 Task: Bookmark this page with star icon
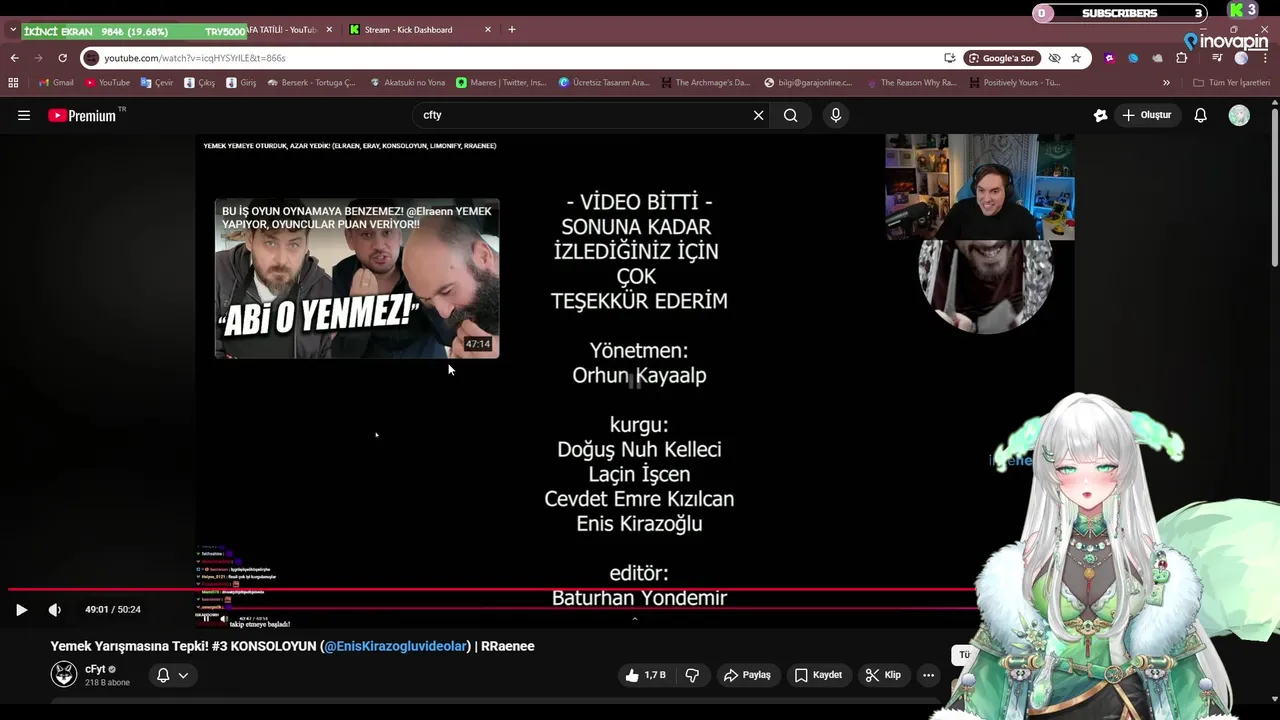coord(1076,58)
